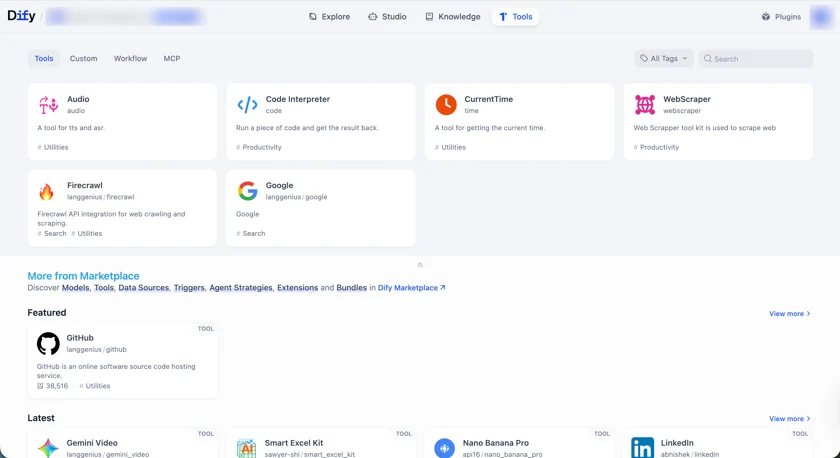Click the Dify logo

pyautogui.click(x=21, y=16)
